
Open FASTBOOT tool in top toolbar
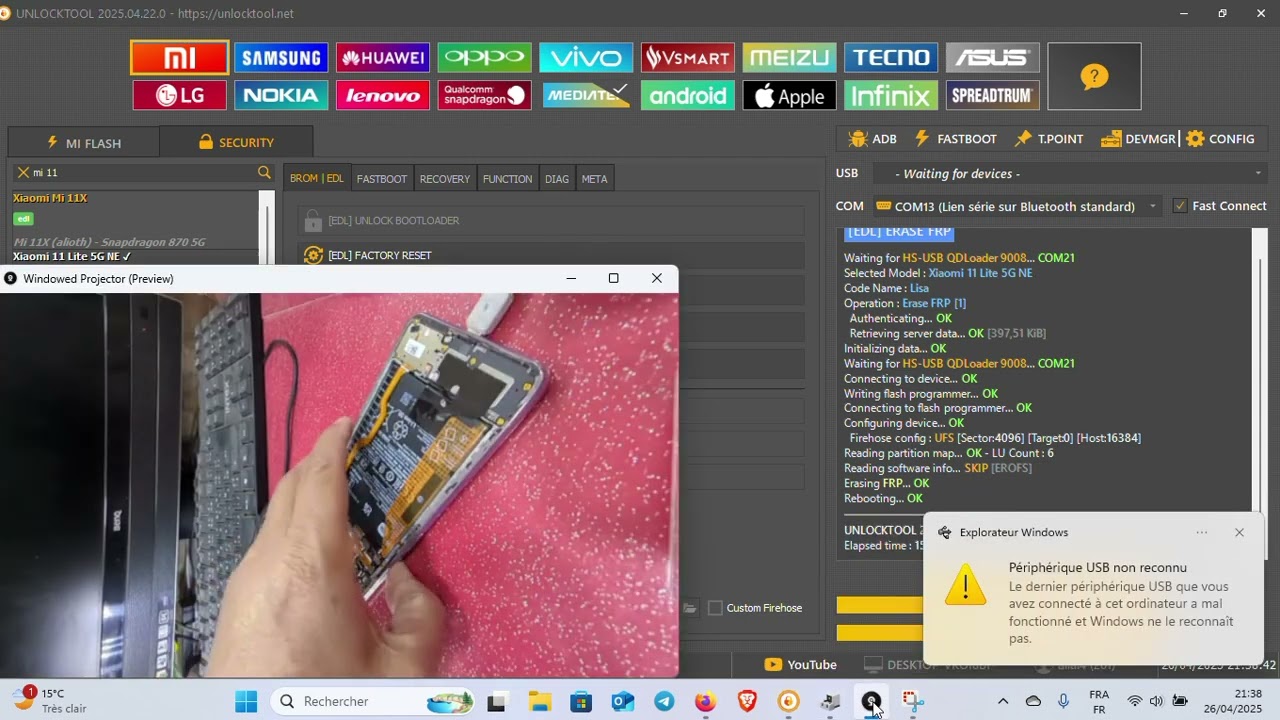click(955, 139)
